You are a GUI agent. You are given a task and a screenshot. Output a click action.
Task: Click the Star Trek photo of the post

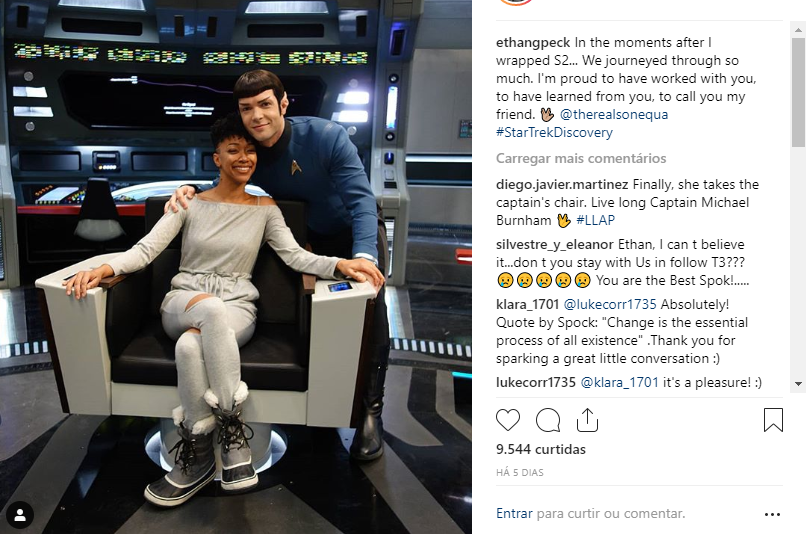click(x=236, y=267)
